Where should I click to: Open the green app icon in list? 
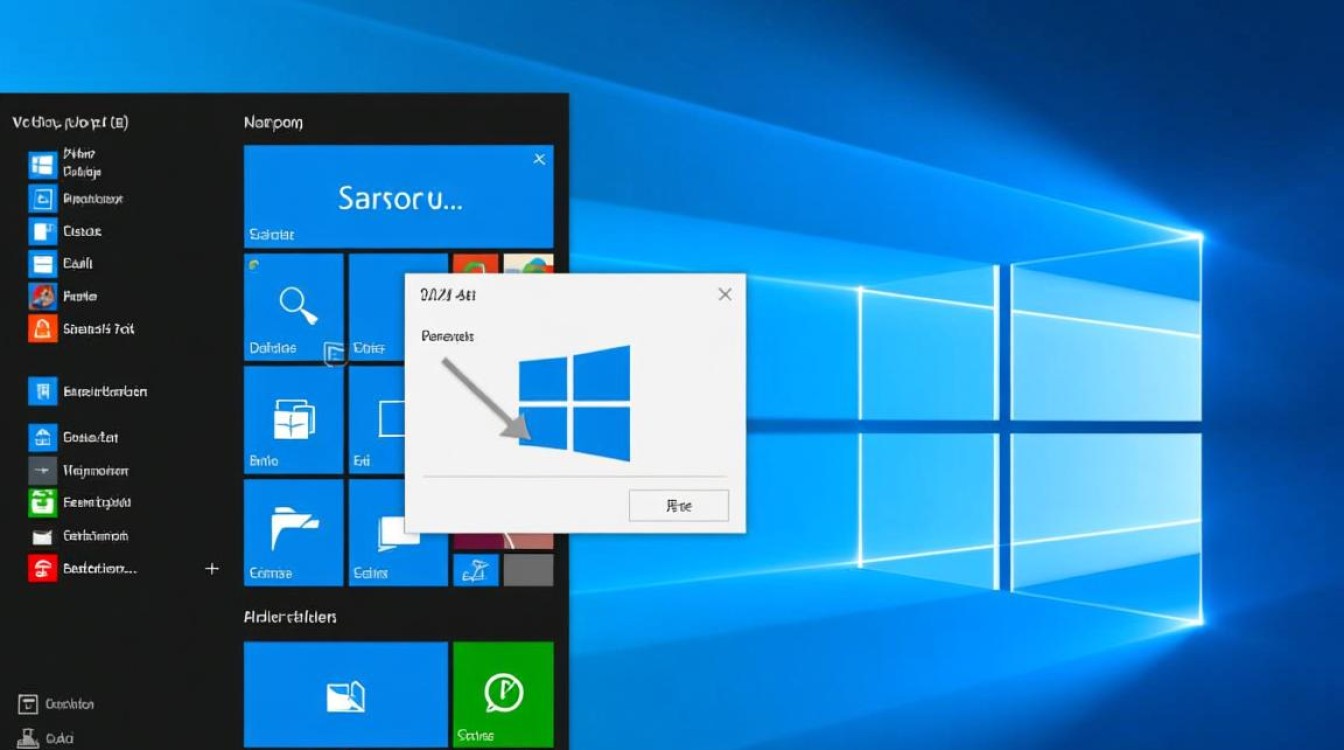(43, 503)
